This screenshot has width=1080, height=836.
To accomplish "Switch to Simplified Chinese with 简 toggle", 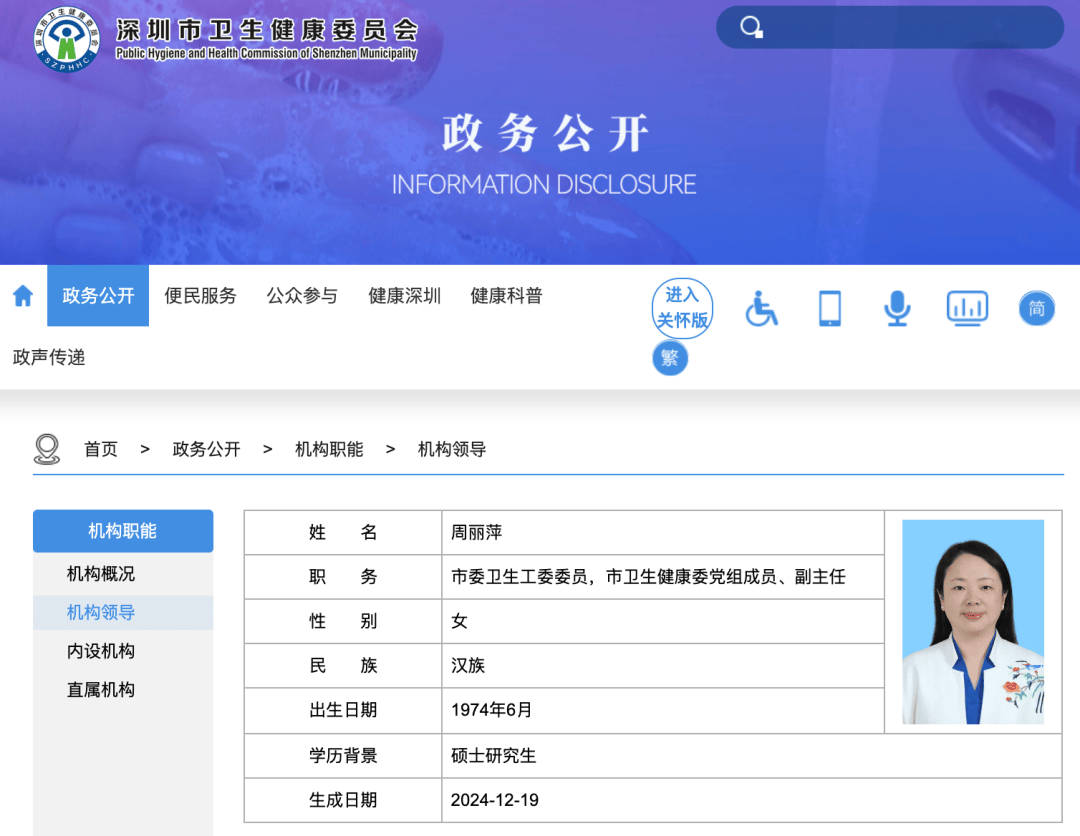I will tap(1036, 308).
